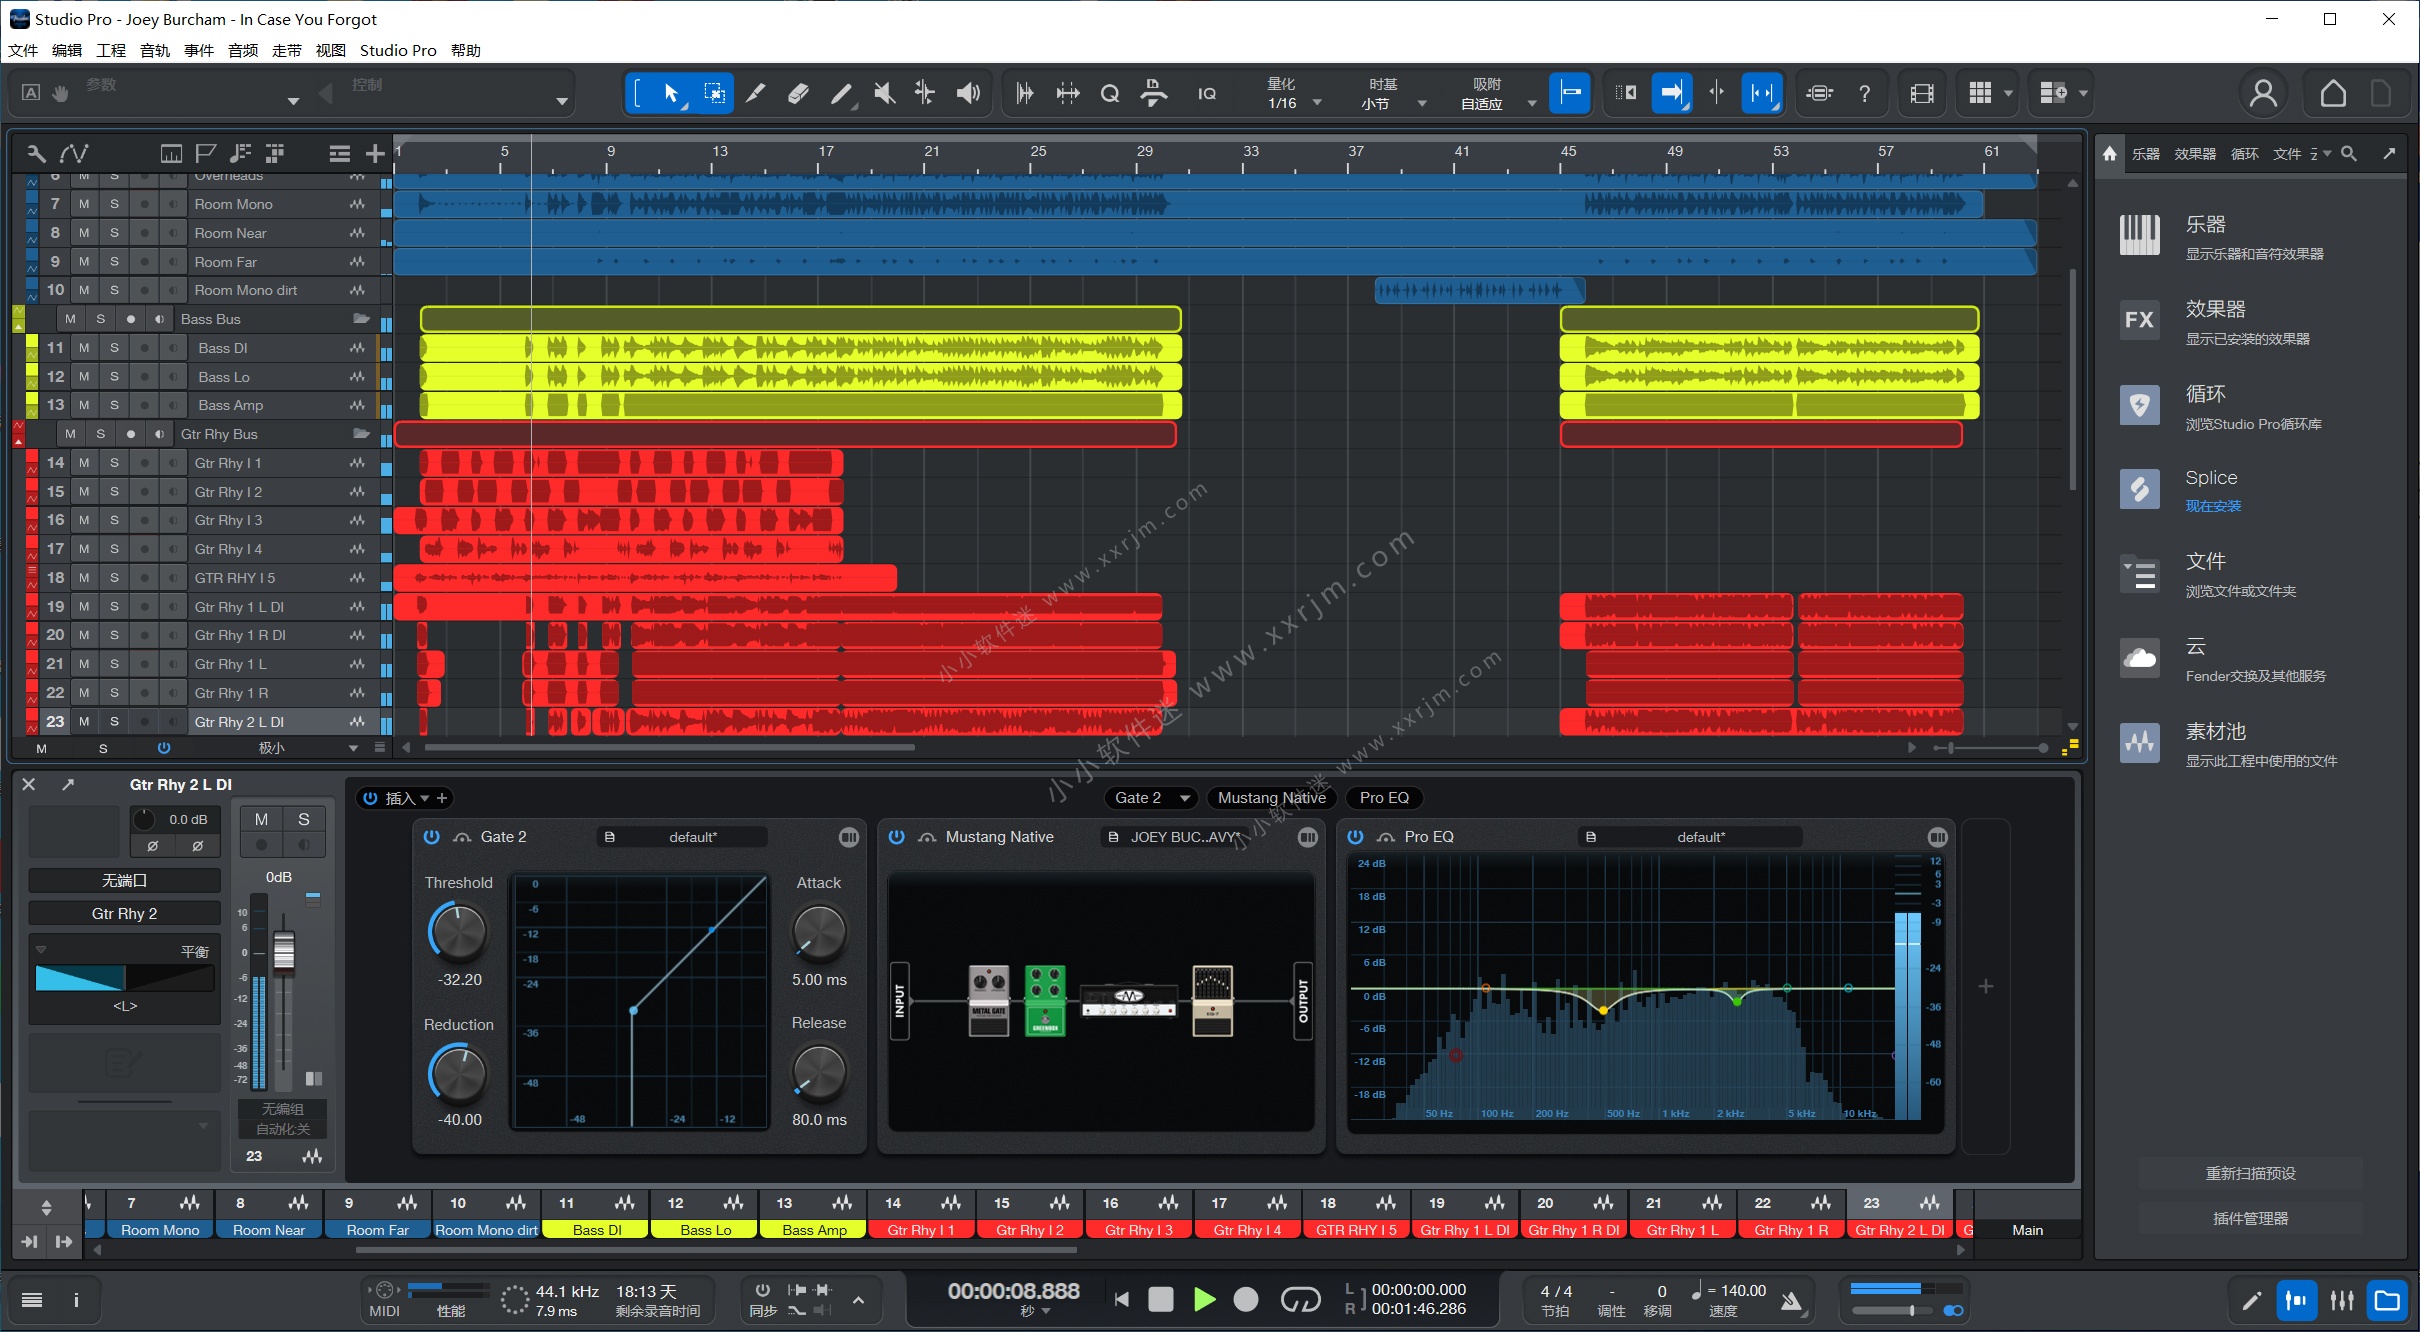Mute the Bass DI track
Image resolution: width=2420 pixels, height=1332 pixels.
[x=84, y=347]
